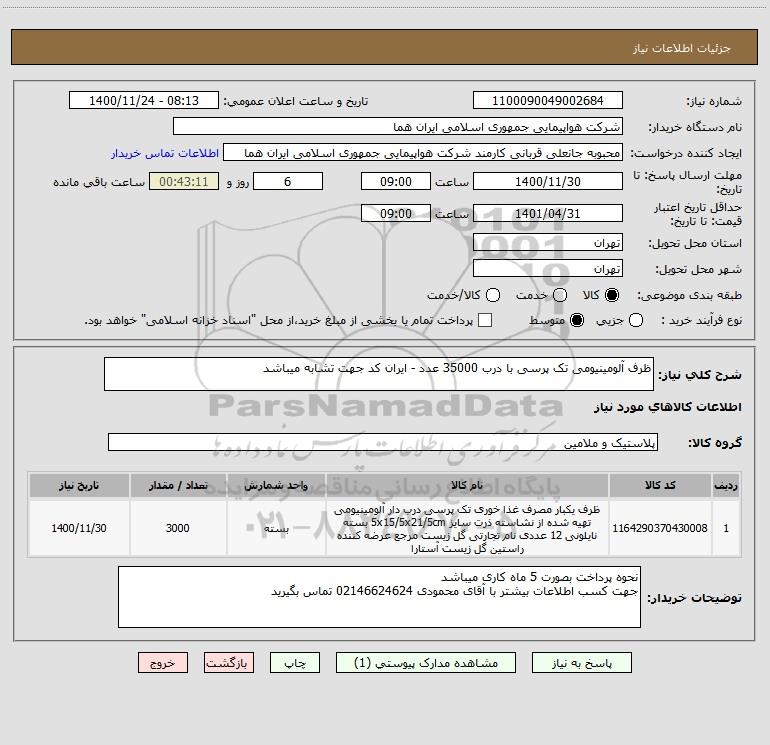Click the توضیحات خریدار text area
770x745 pixels.
coord(379,597)
